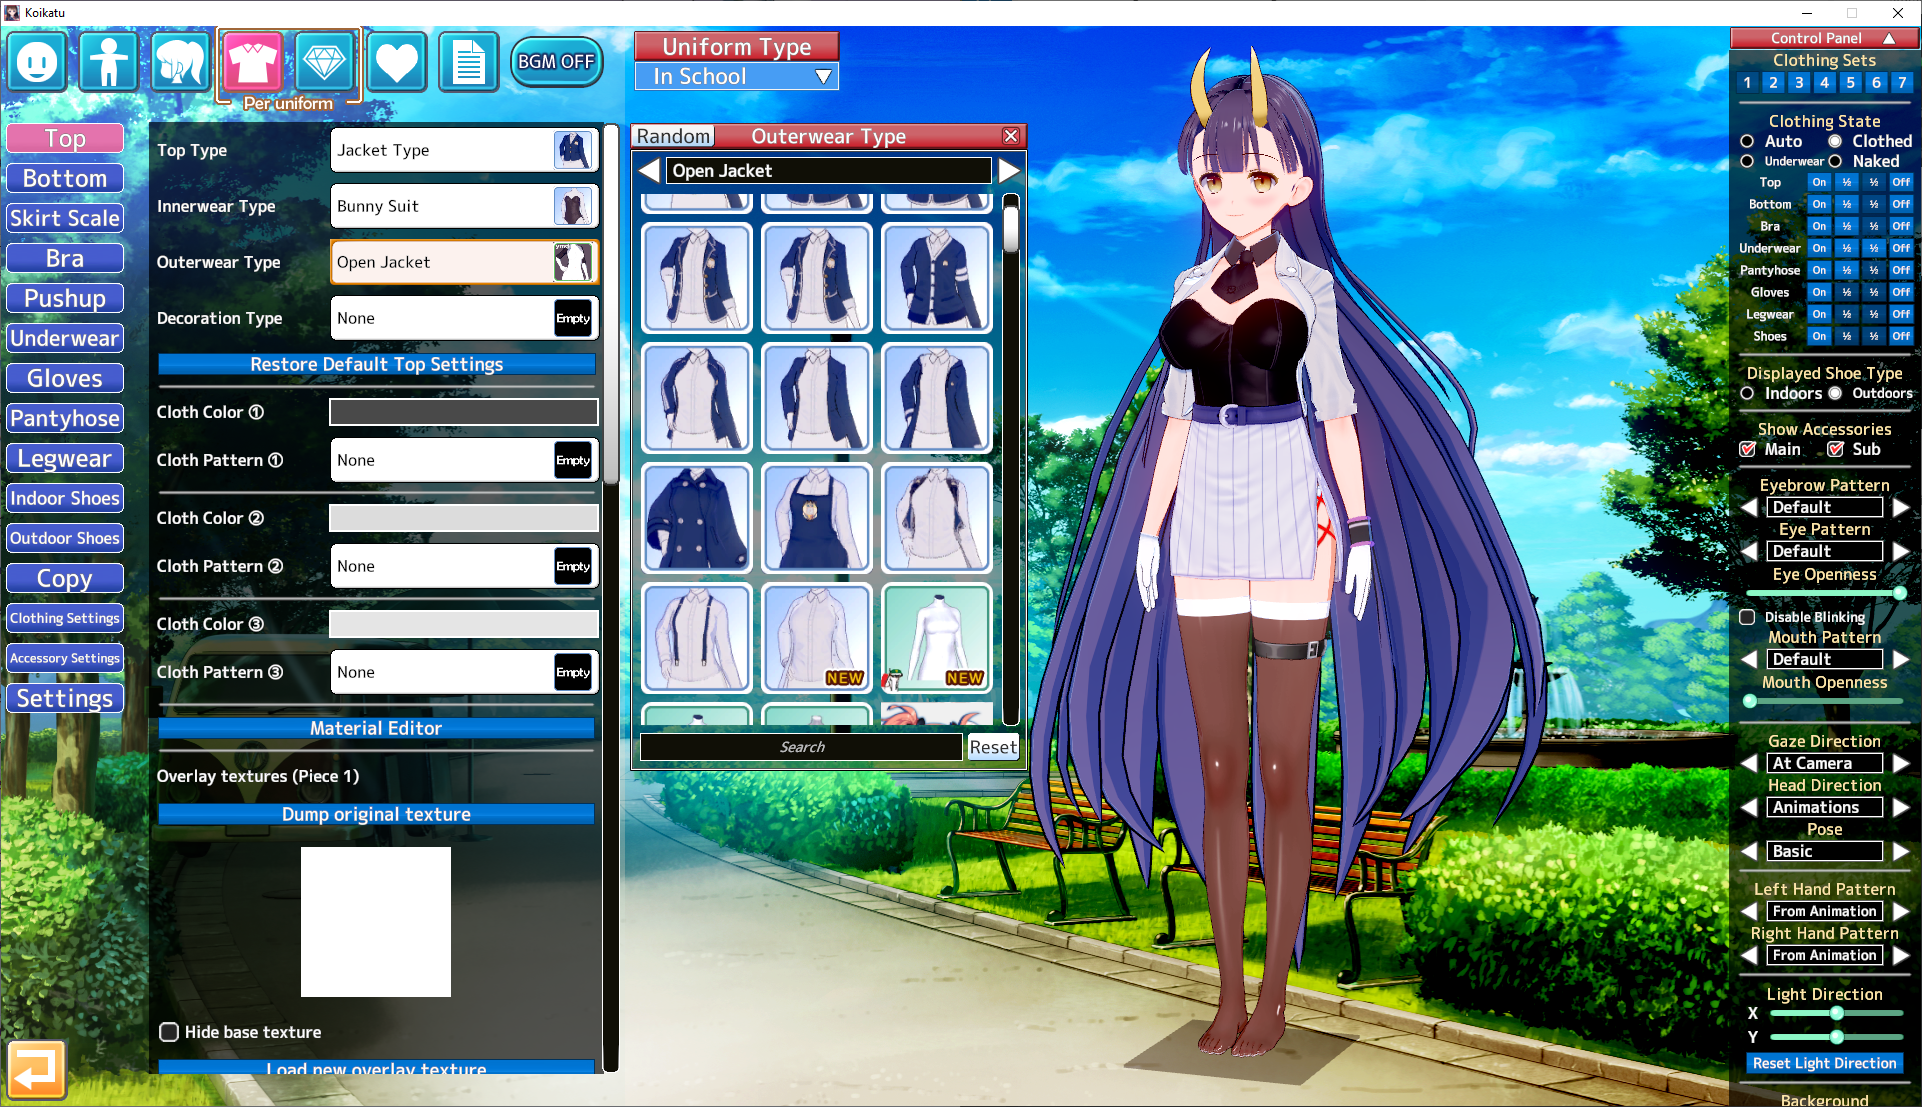The height and width of the screenshot is (1107, 1922).
Task: Adjust the Eye Openness slider
Action: pyautogui.click(x=1824, y=593)
